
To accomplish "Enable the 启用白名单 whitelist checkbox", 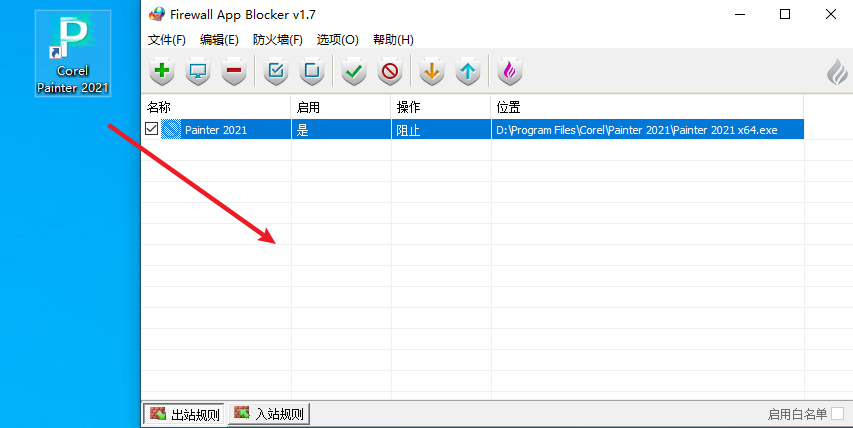I will point(838,414).
